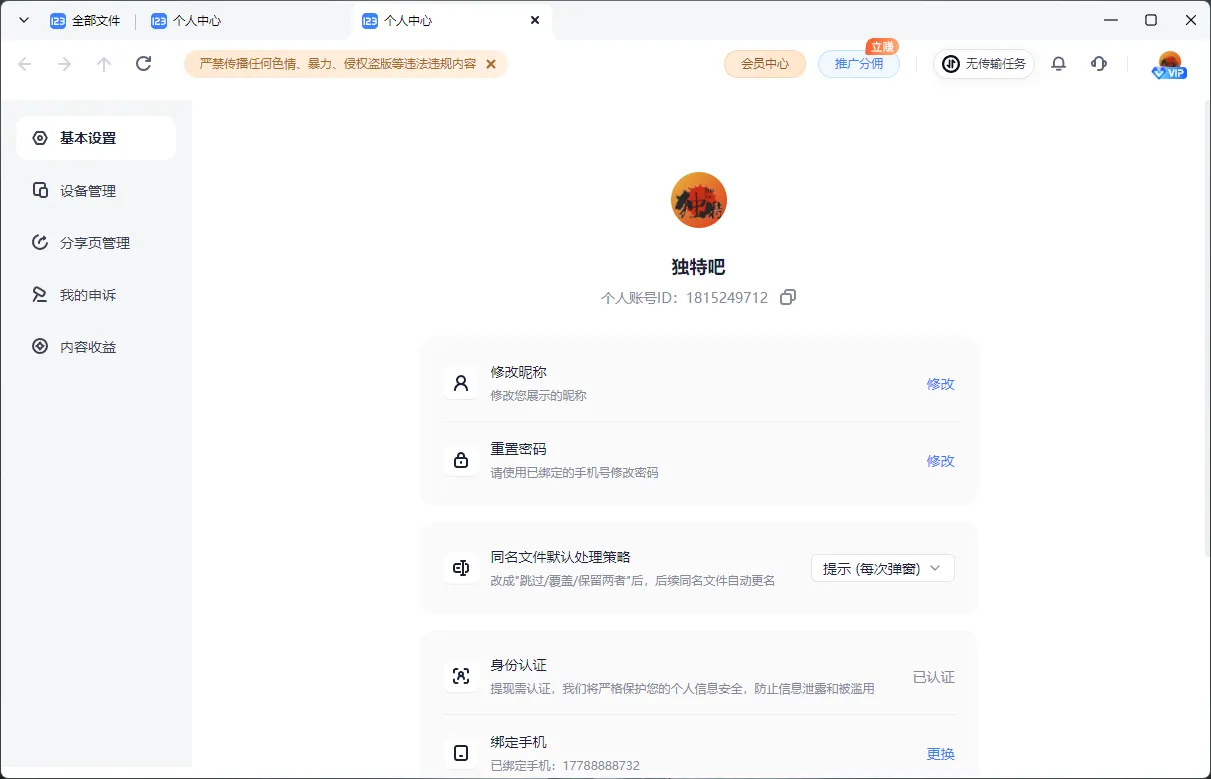Screen dimensions: 1211x779
Task: Click the VIP user avatar in the toolbar
Action: point(1169,65)
